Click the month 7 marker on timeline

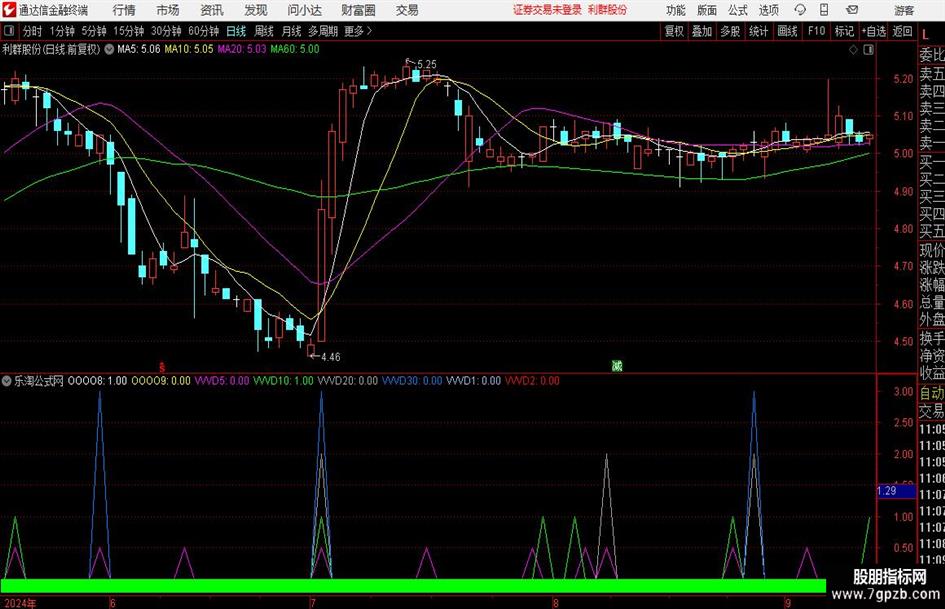313,603
